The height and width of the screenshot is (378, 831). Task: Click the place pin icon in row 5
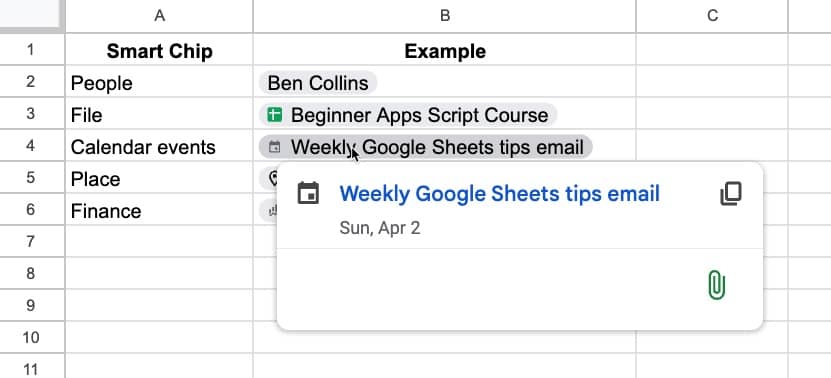click(x=273, y=178)
